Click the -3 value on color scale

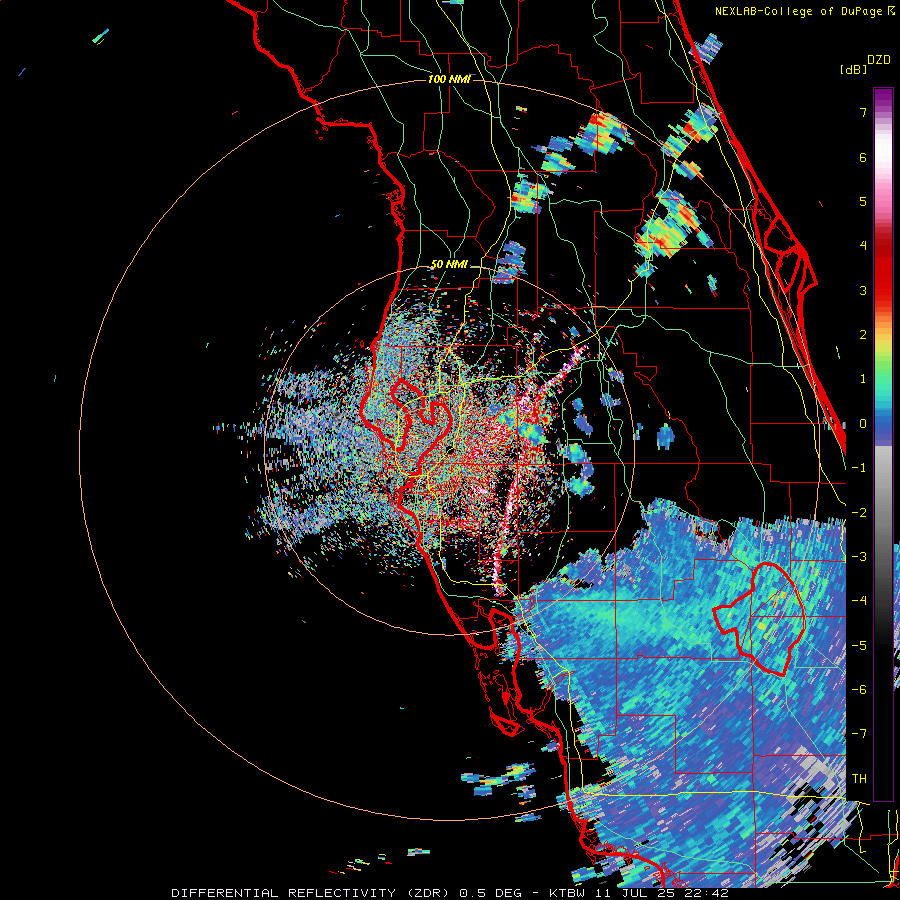859,557
